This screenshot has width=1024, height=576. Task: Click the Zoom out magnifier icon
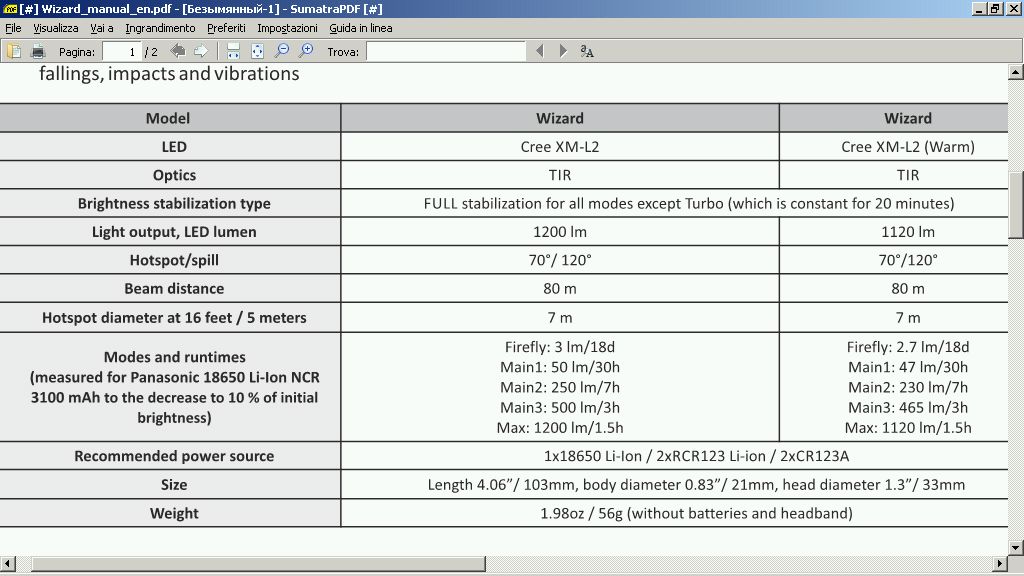click(282, 51)
